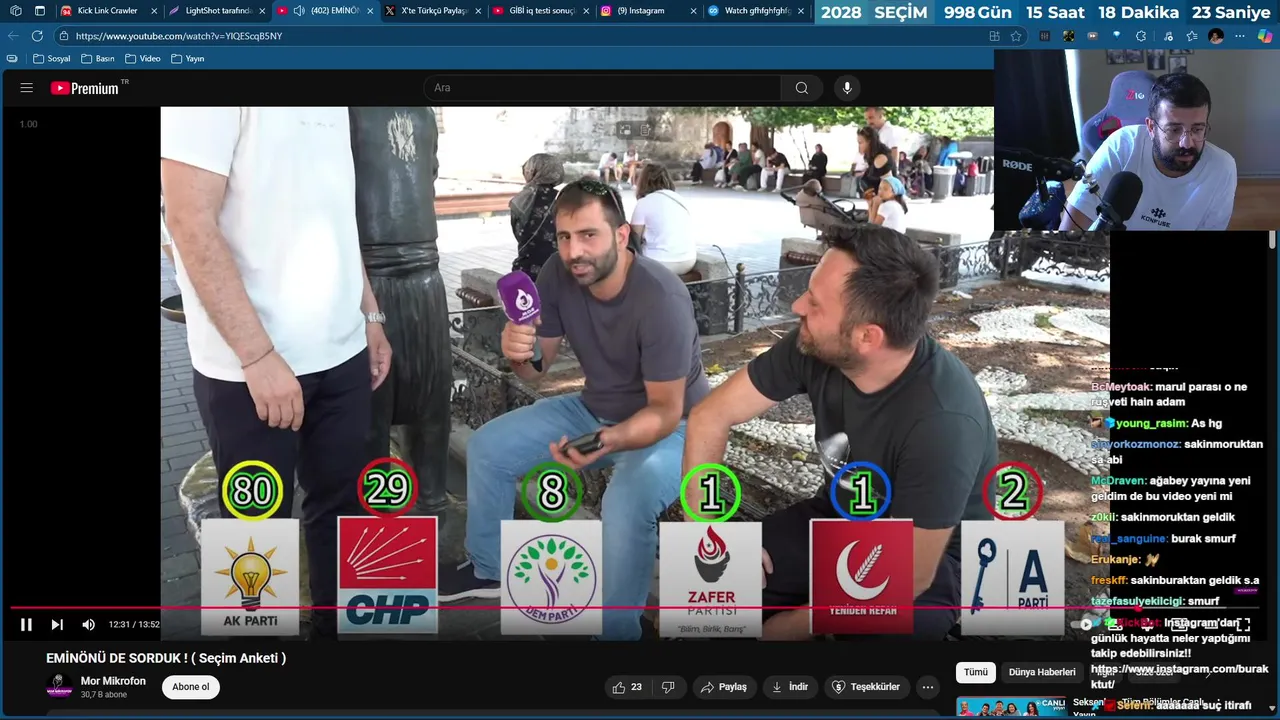Screen dimensions: 1280x720
Task: Close the Instagram tab
Action: (694, 11)
